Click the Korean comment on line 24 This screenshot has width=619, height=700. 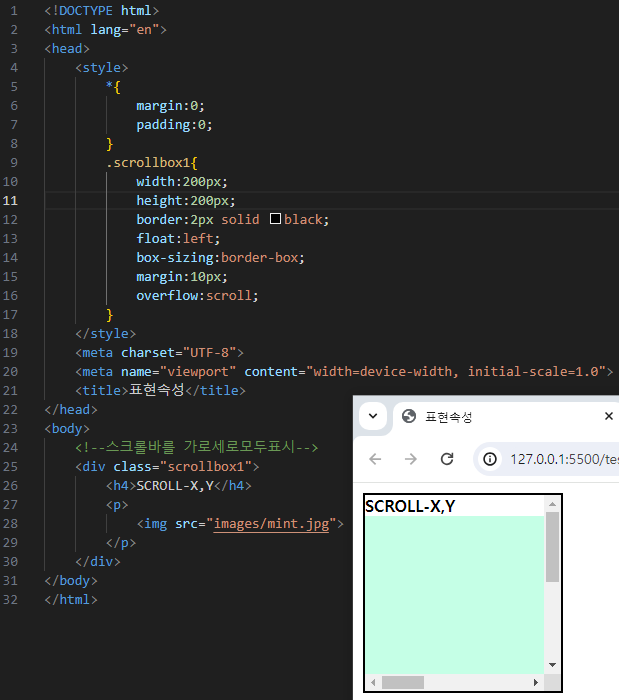(196, 447)
